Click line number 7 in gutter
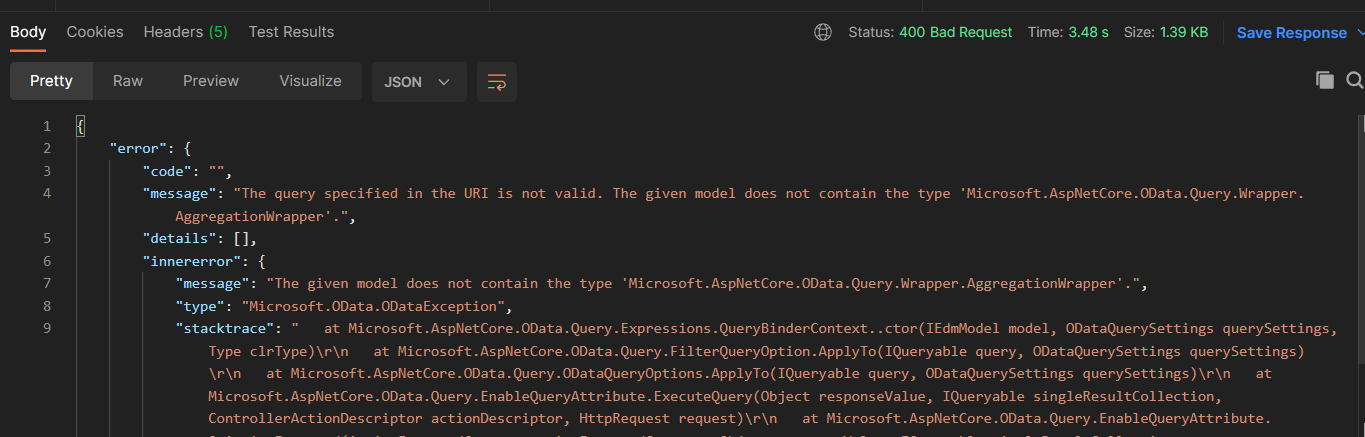1365x437 pixels. click(46, 283)
